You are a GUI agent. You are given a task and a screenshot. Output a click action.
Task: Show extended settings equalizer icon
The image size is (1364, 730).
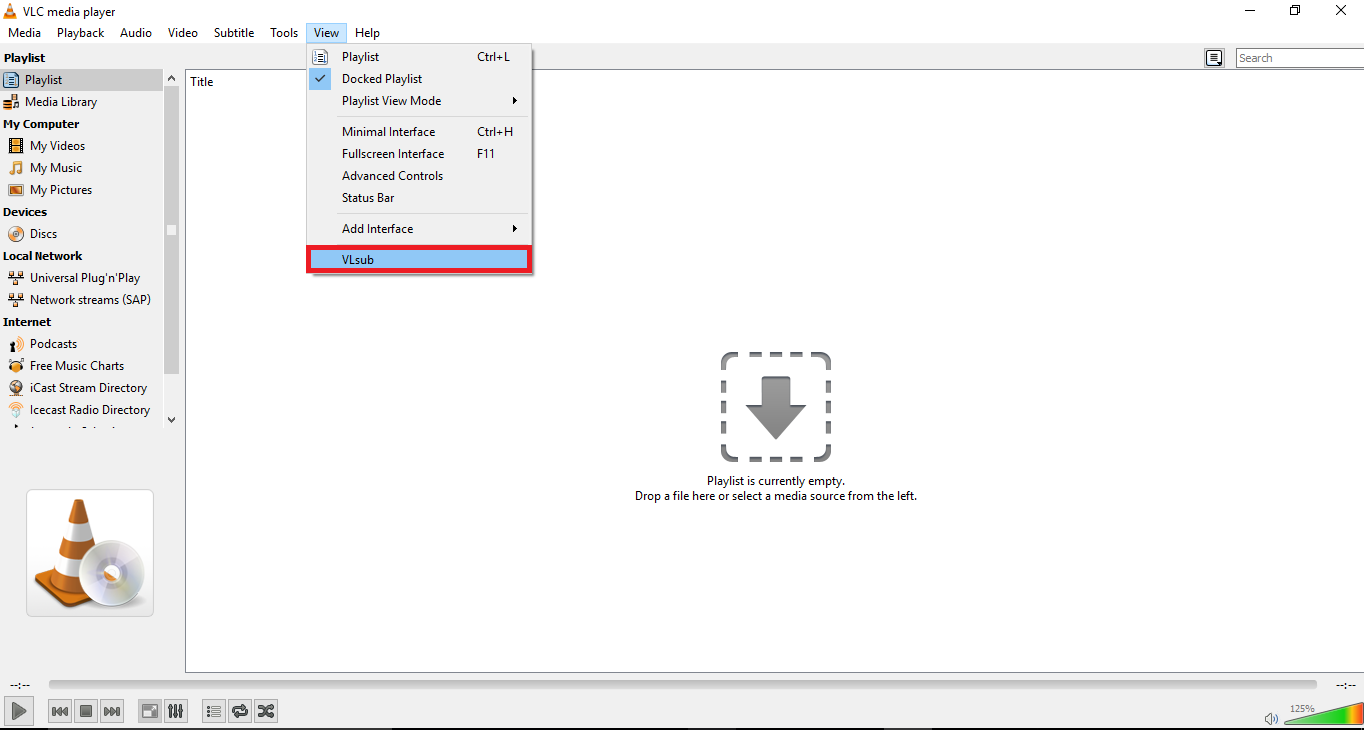175,711
